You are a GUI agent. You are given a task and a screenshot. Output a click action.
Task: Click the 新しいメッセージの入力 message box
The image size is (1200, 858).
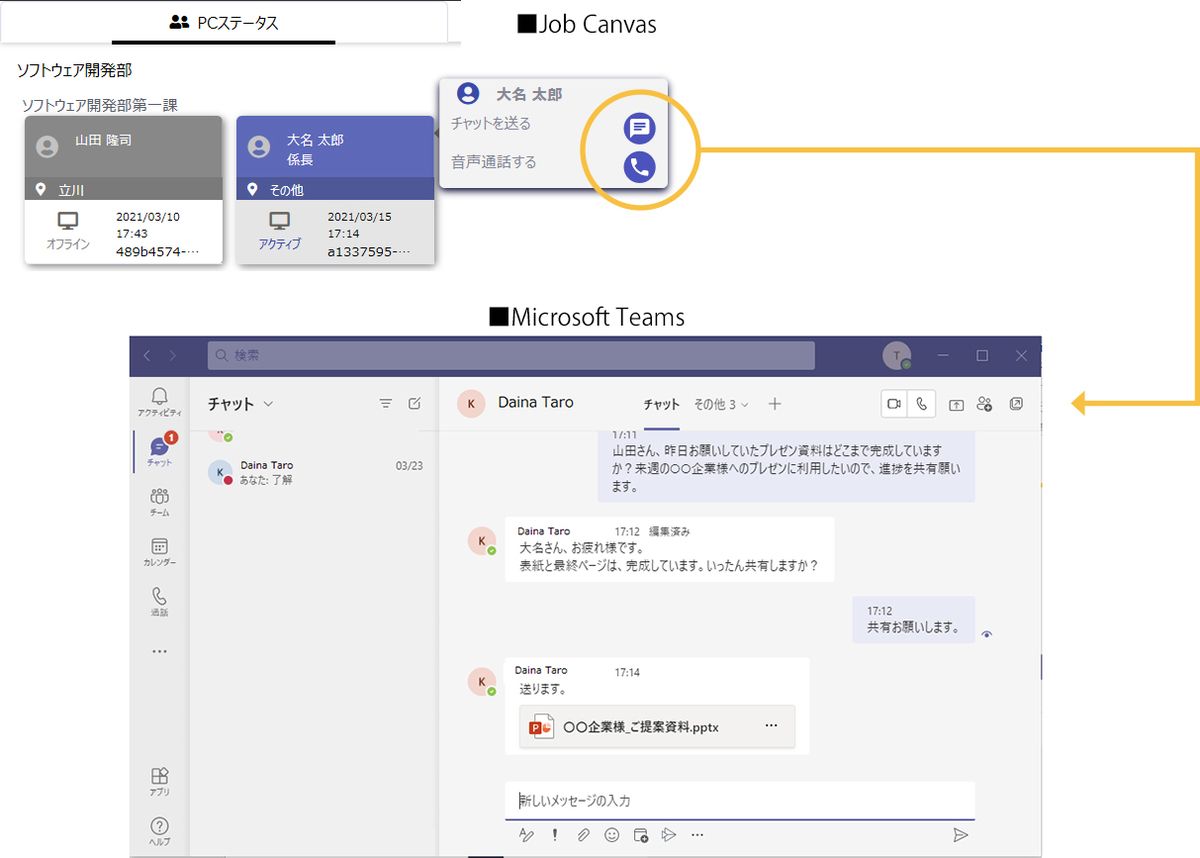(740, 800)
